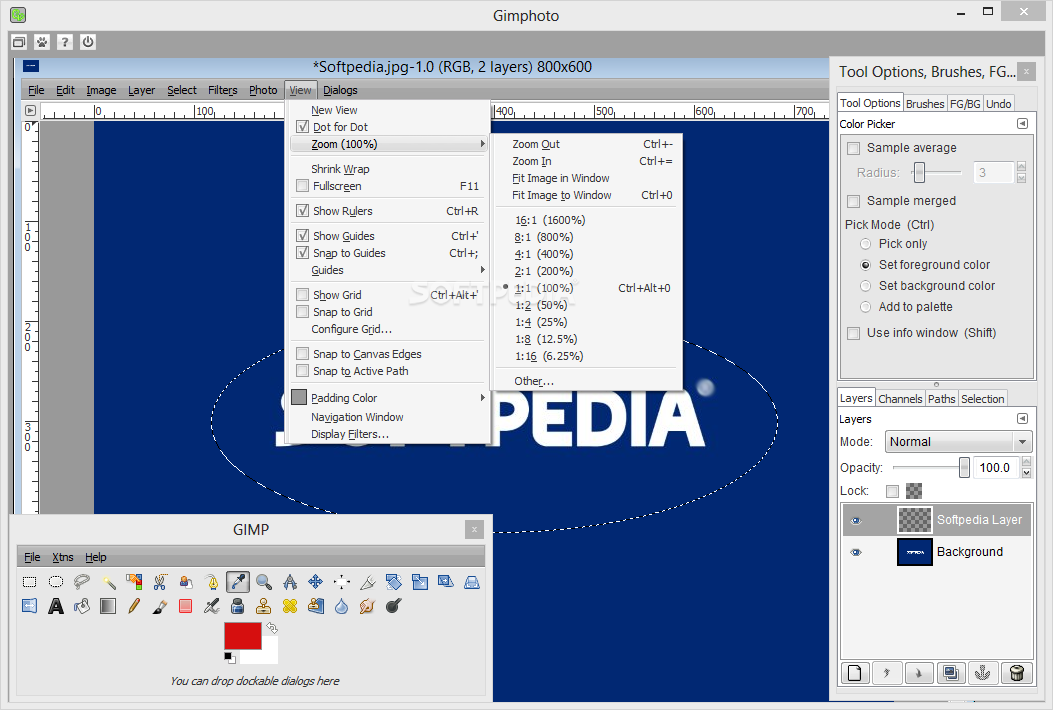
Task: Select the Move tool
Action: pyautogui.click(x=316, y=582)
